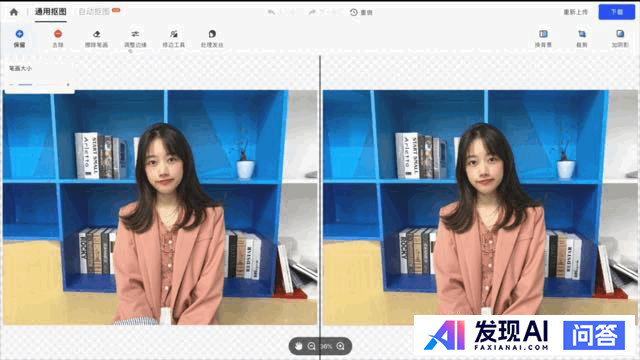This screenshot has width=640, height=360.
Task: Decrease brush size with minus button
Action: coord(11,84)
